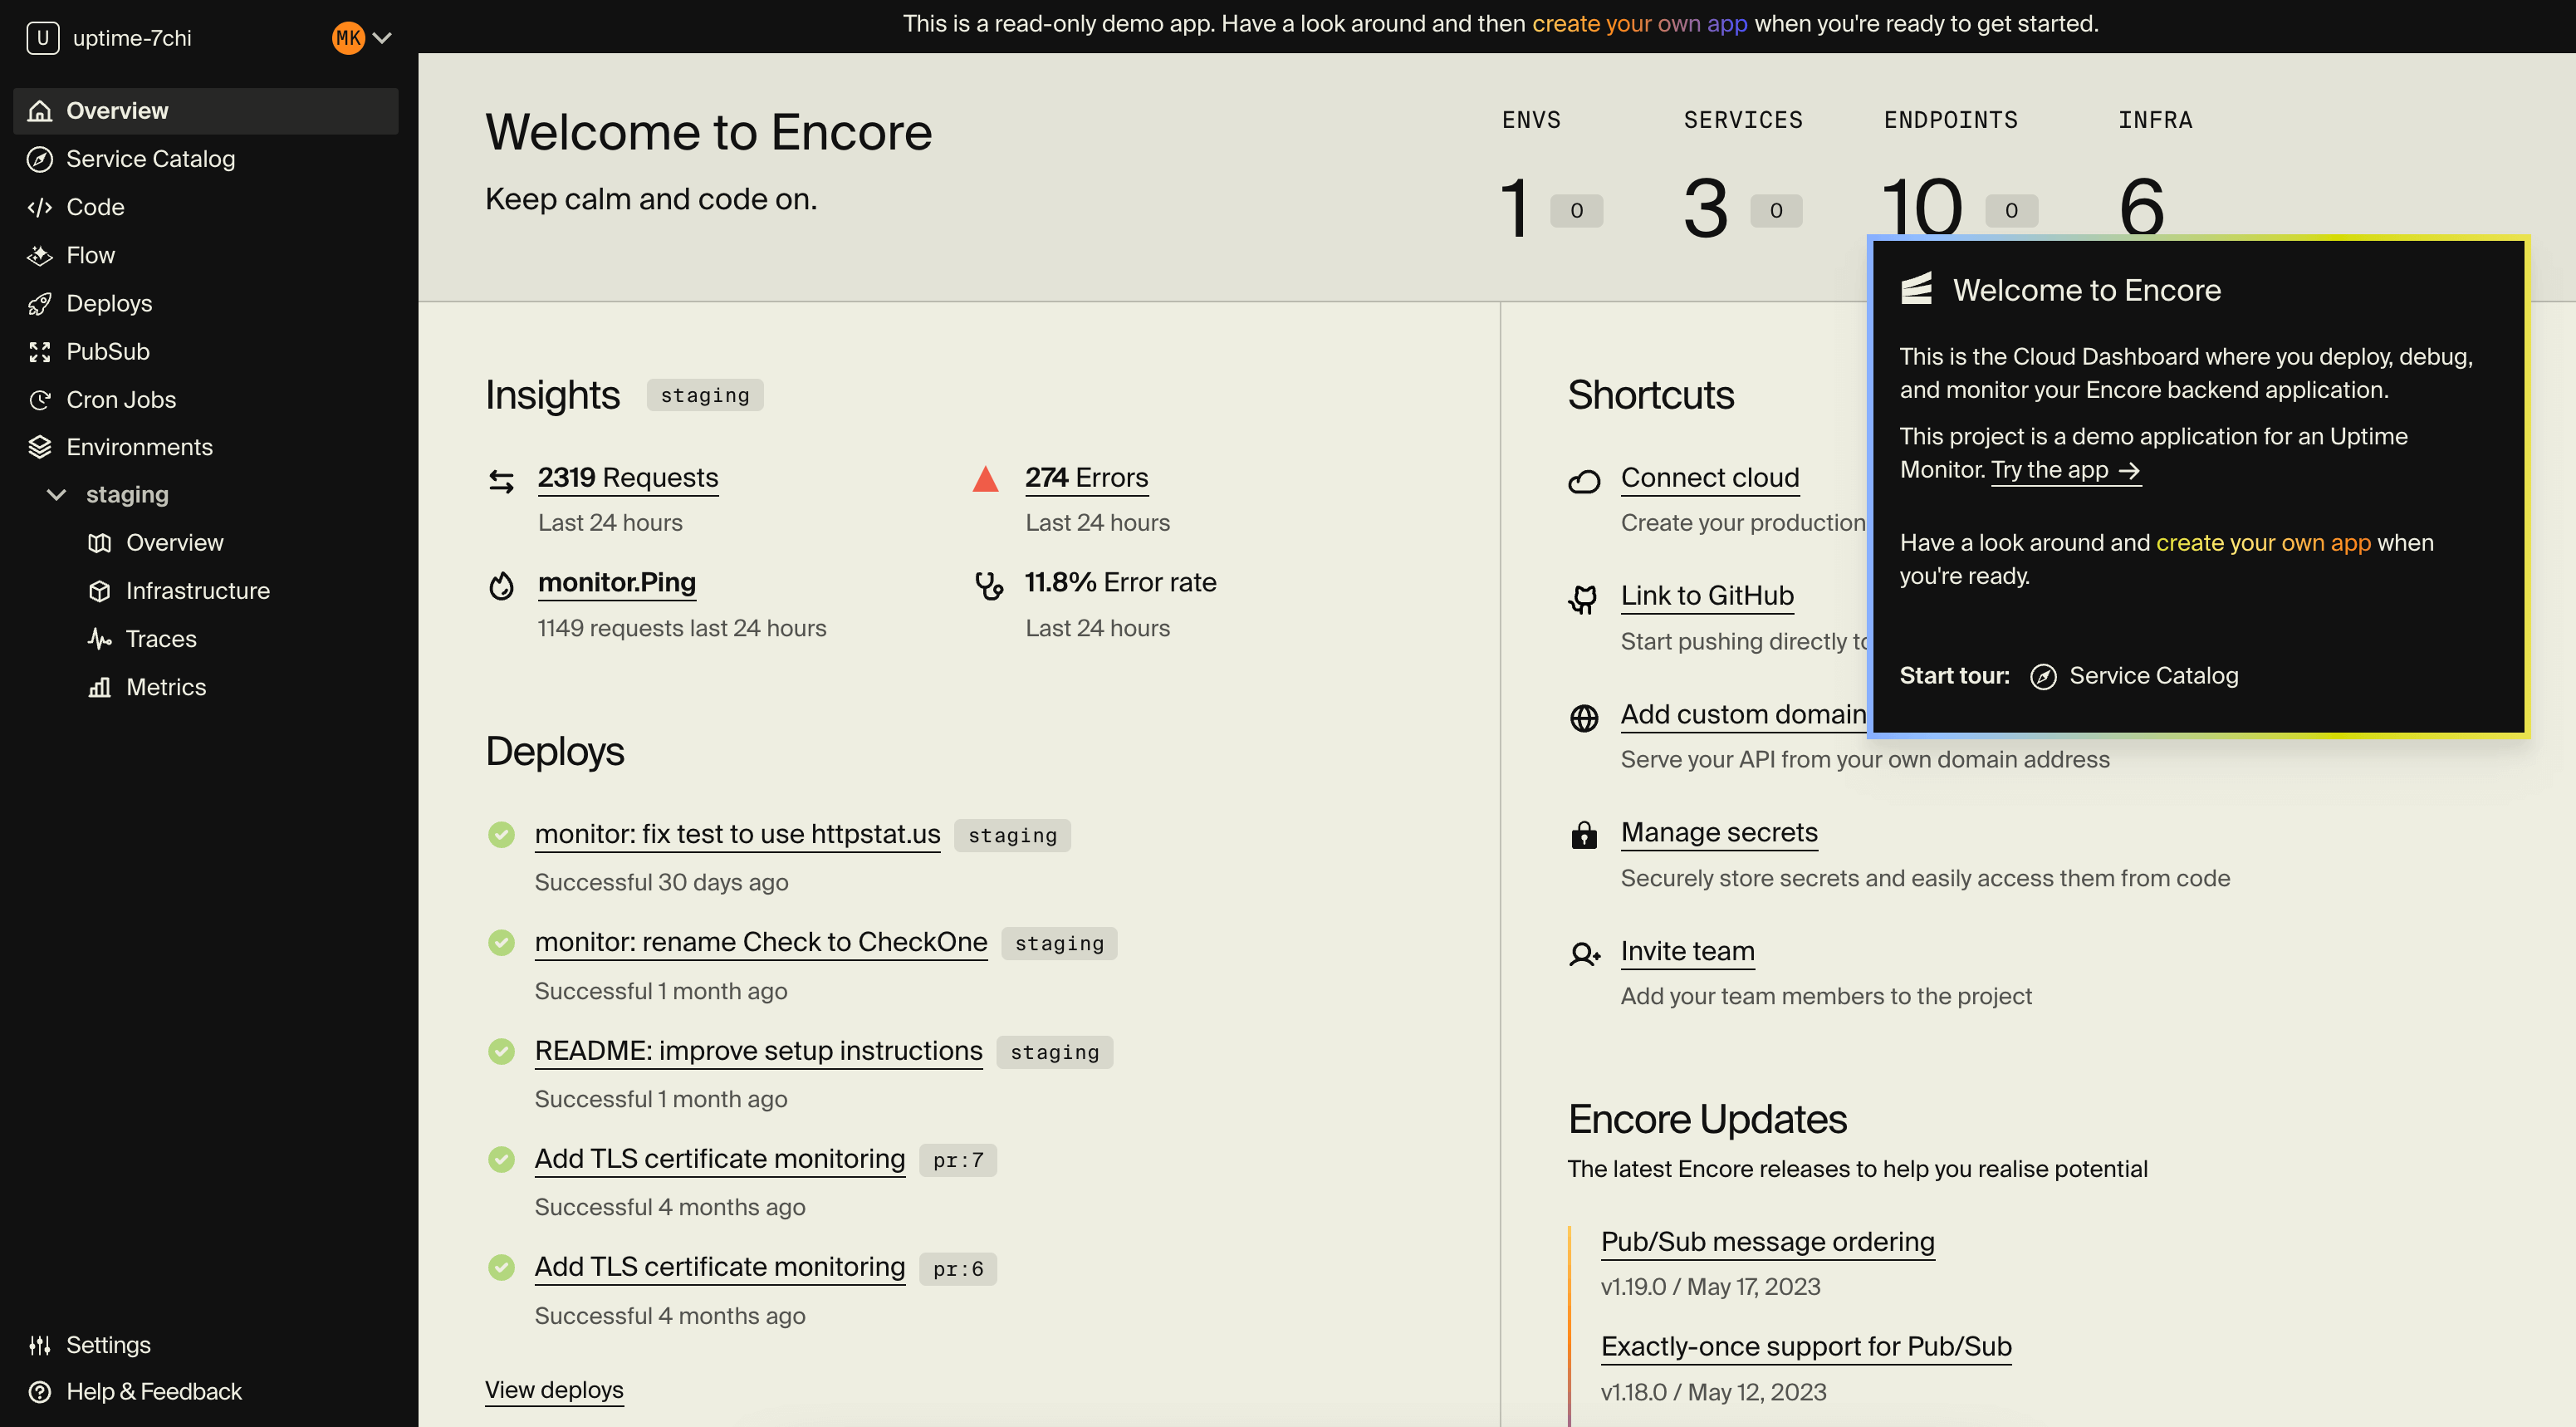Click the Cron Jobs clock icon
Viewport: 2576px width, 1427px height.
pyautogui.click(x=40, y=400)
